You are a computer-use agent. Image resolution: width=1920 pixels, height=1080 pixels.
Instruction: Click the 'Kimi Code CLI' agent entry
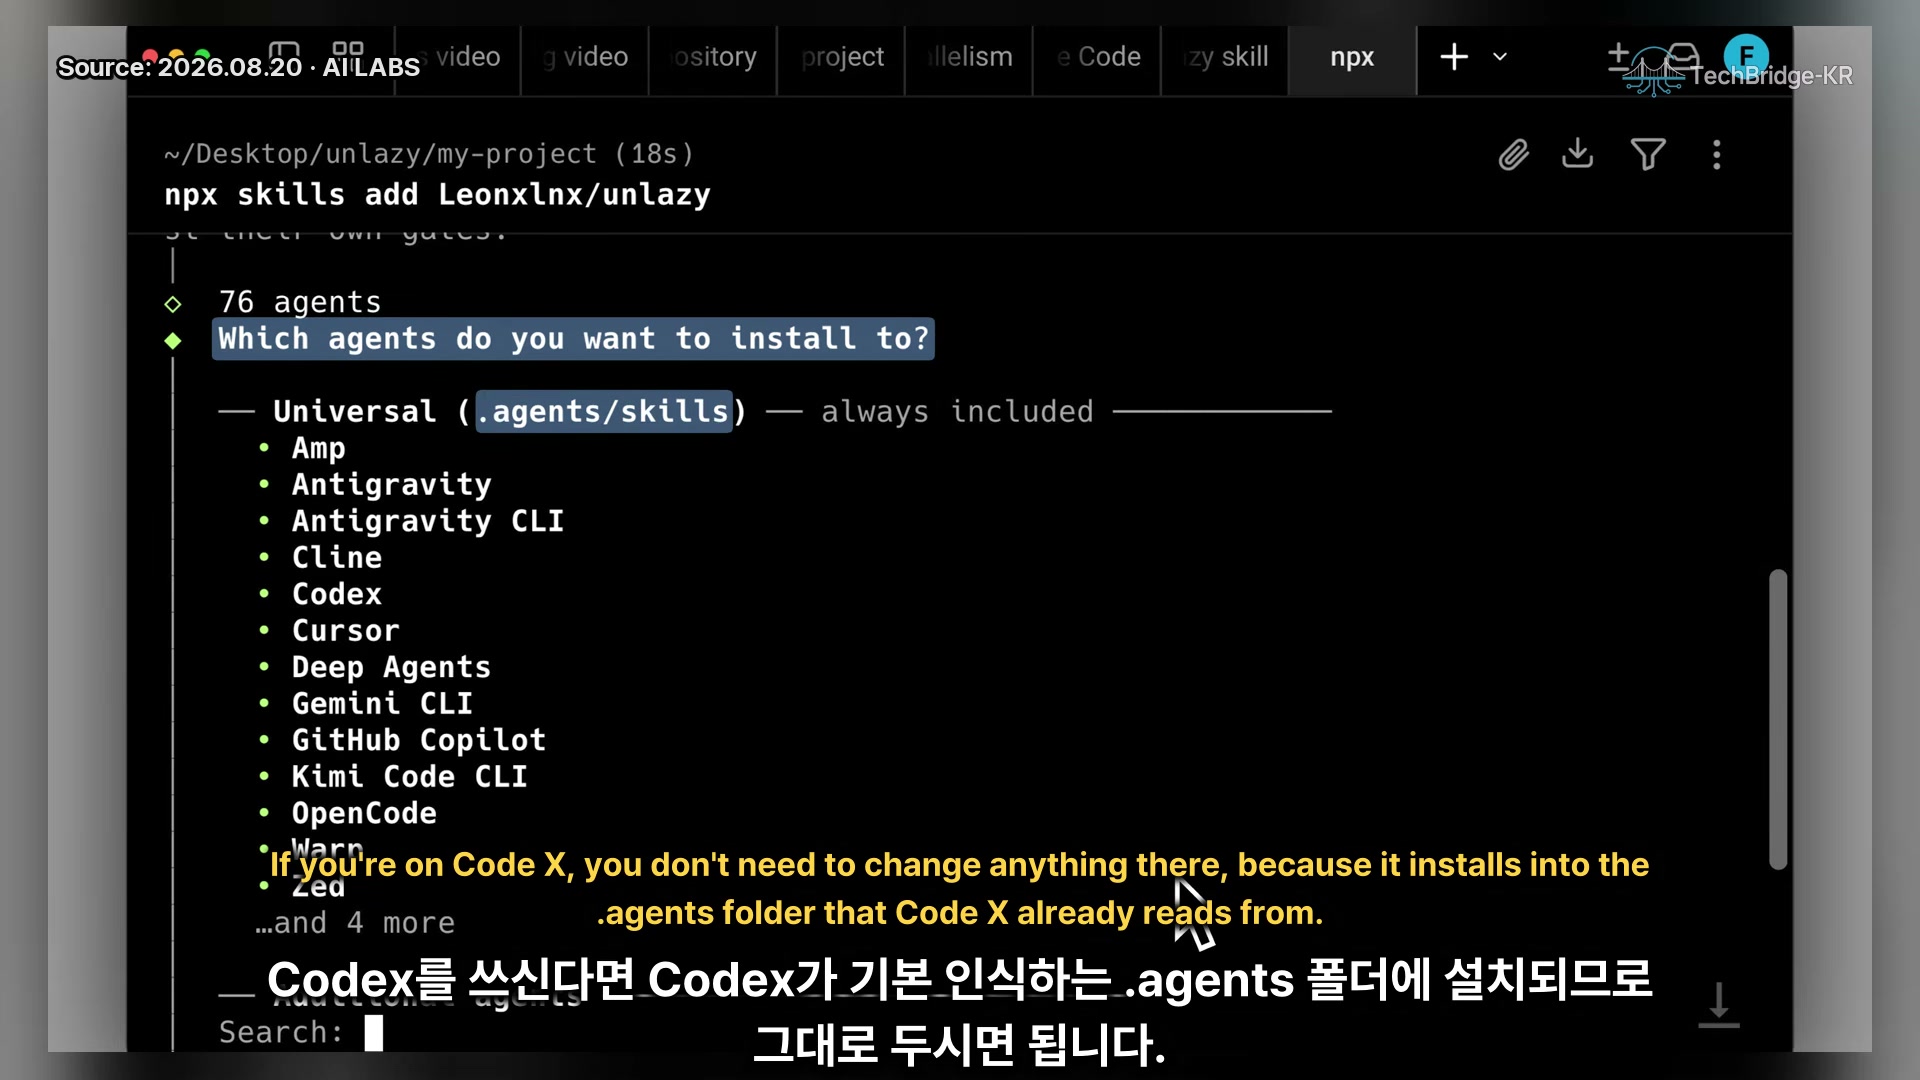(x=409, y=777)
